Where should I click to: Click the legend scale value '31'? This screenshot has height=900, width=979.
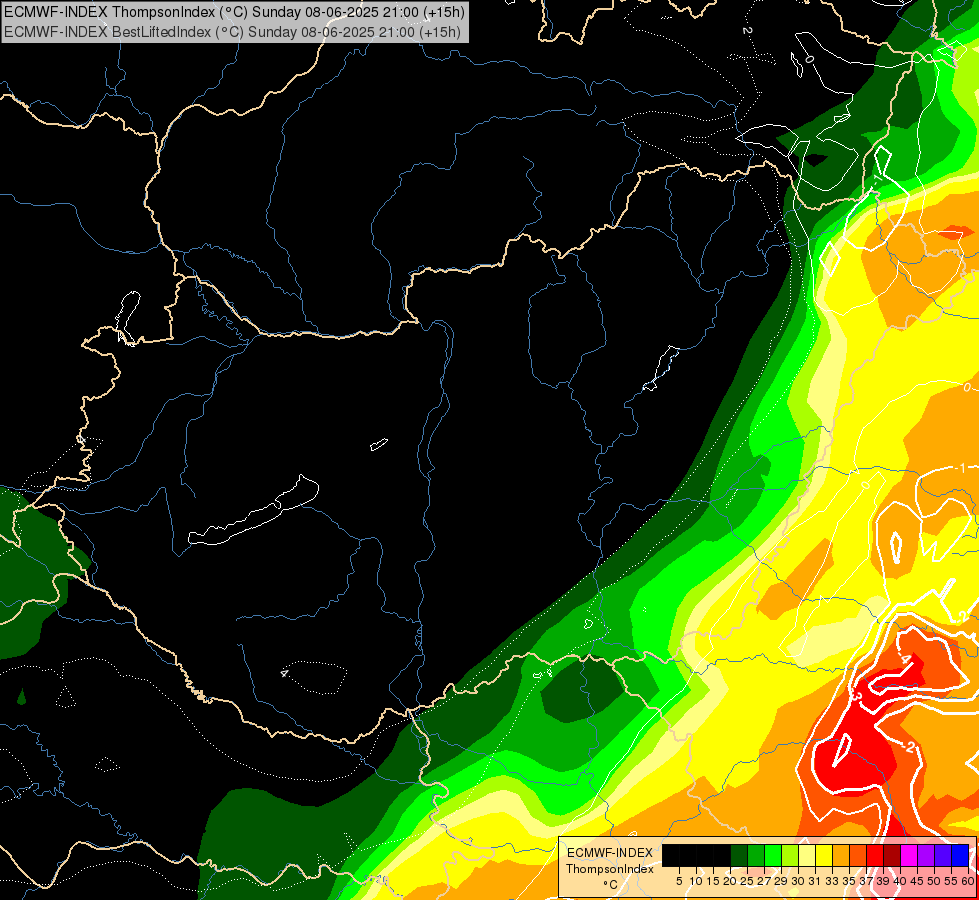816,881
